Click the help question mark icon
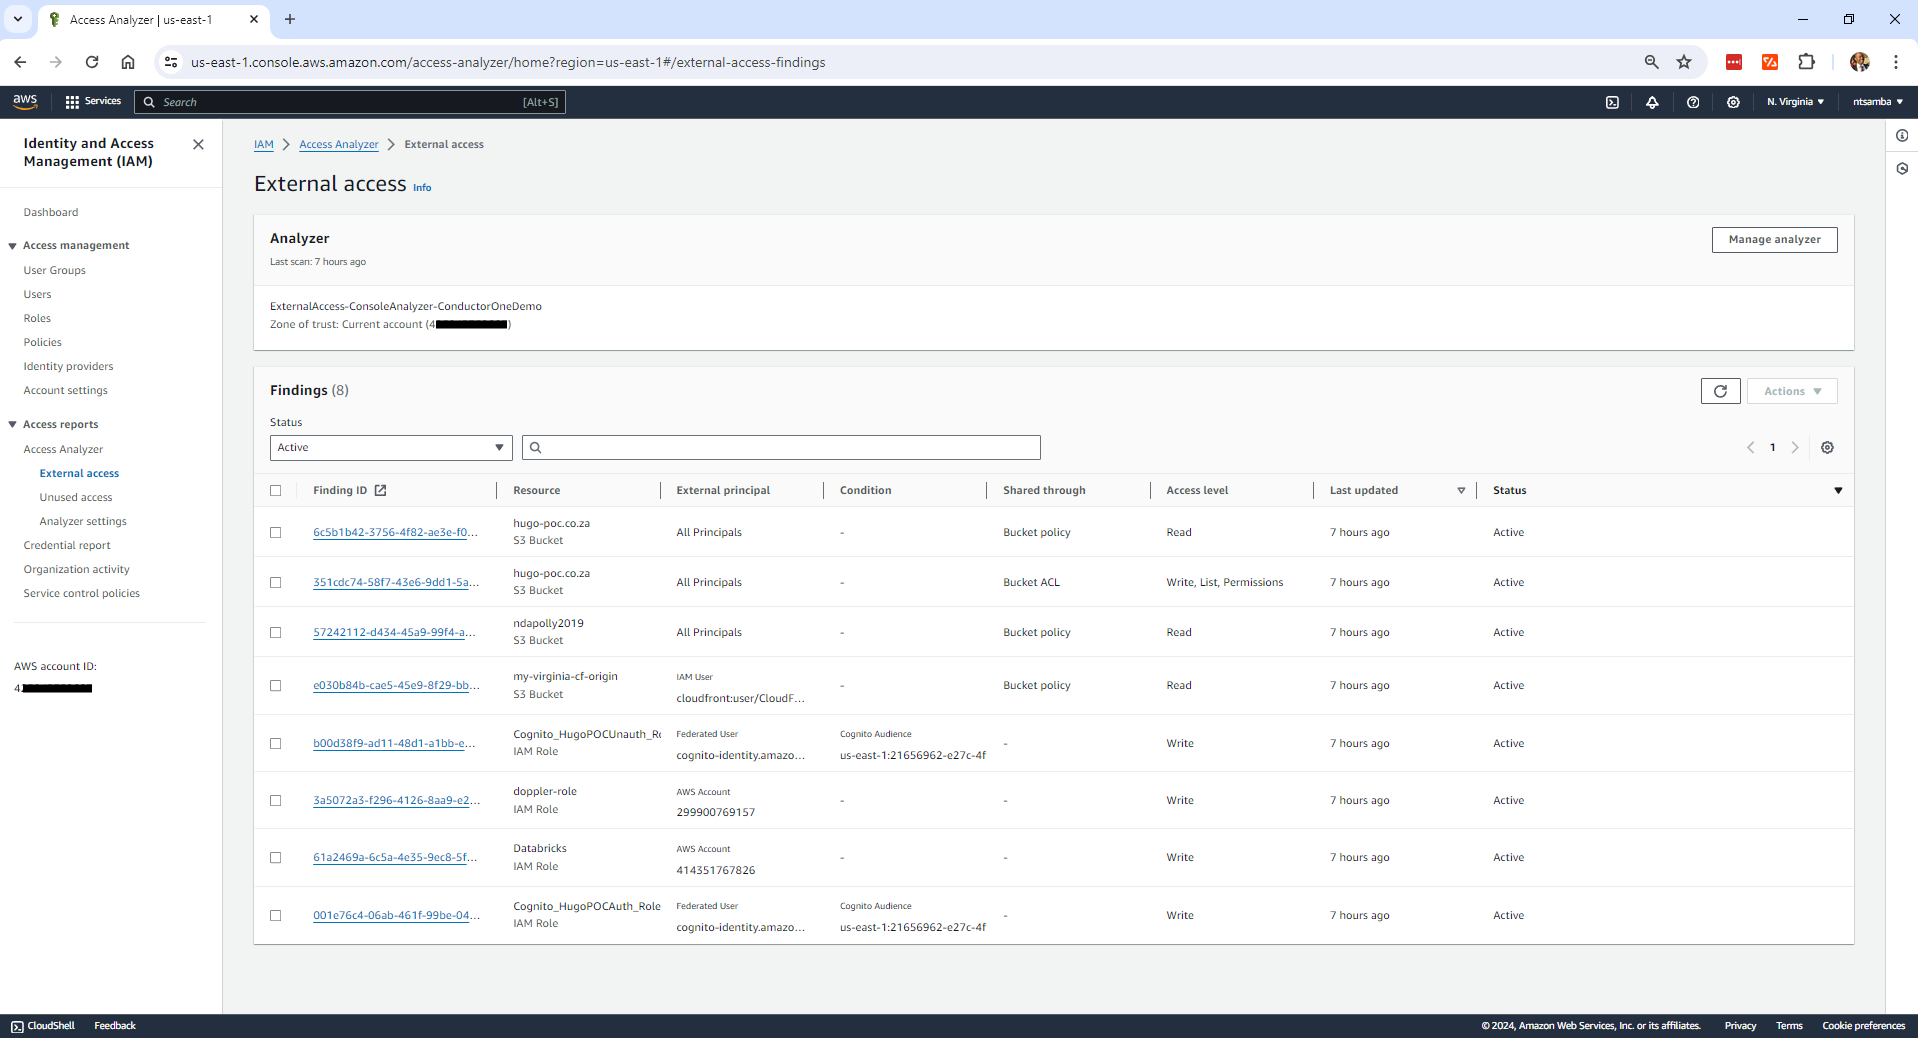Image resolution: width=1918 pixels, height=1038 pixels. click(1693, 102)
